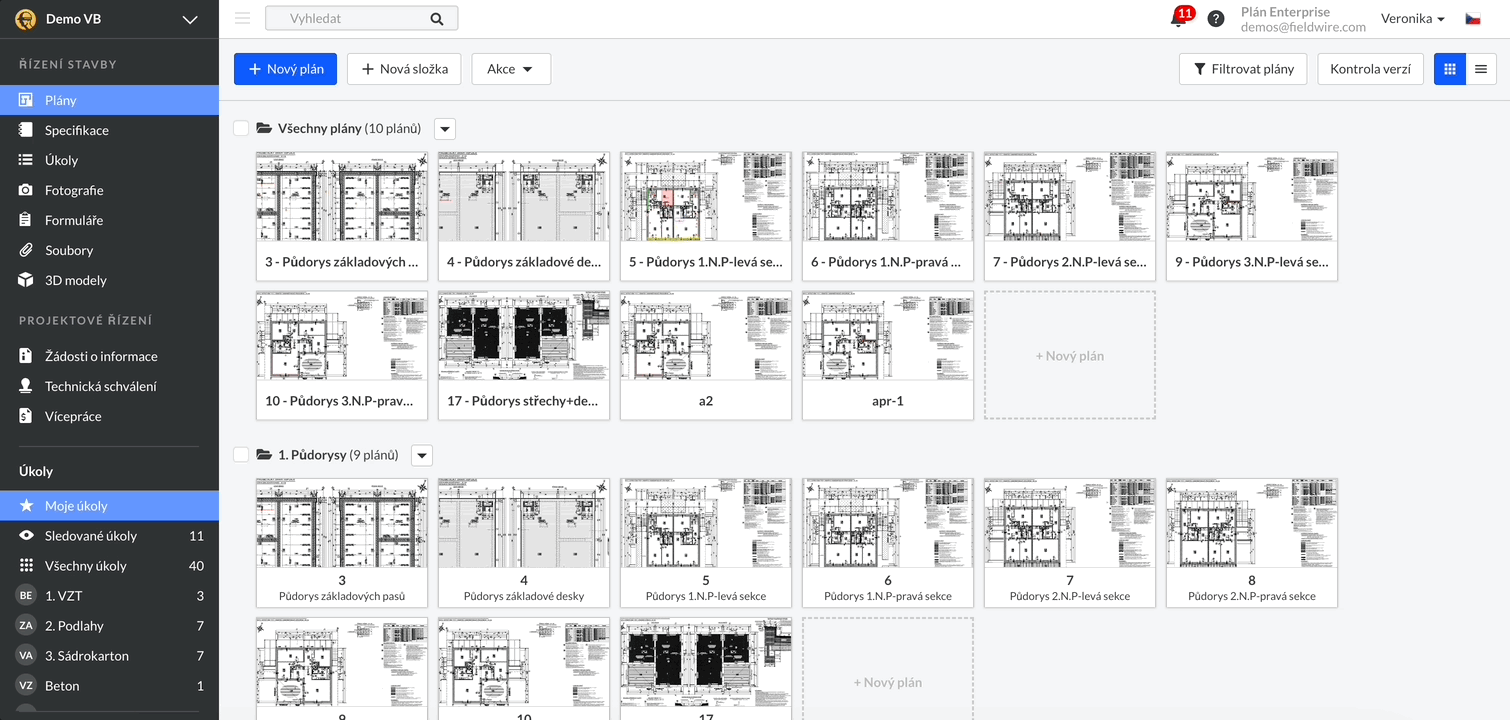This screenshot has height=720, width=1510.
Task: Expand the Akce dropdown
Action: pyautogui.click(x=510, y=69)
